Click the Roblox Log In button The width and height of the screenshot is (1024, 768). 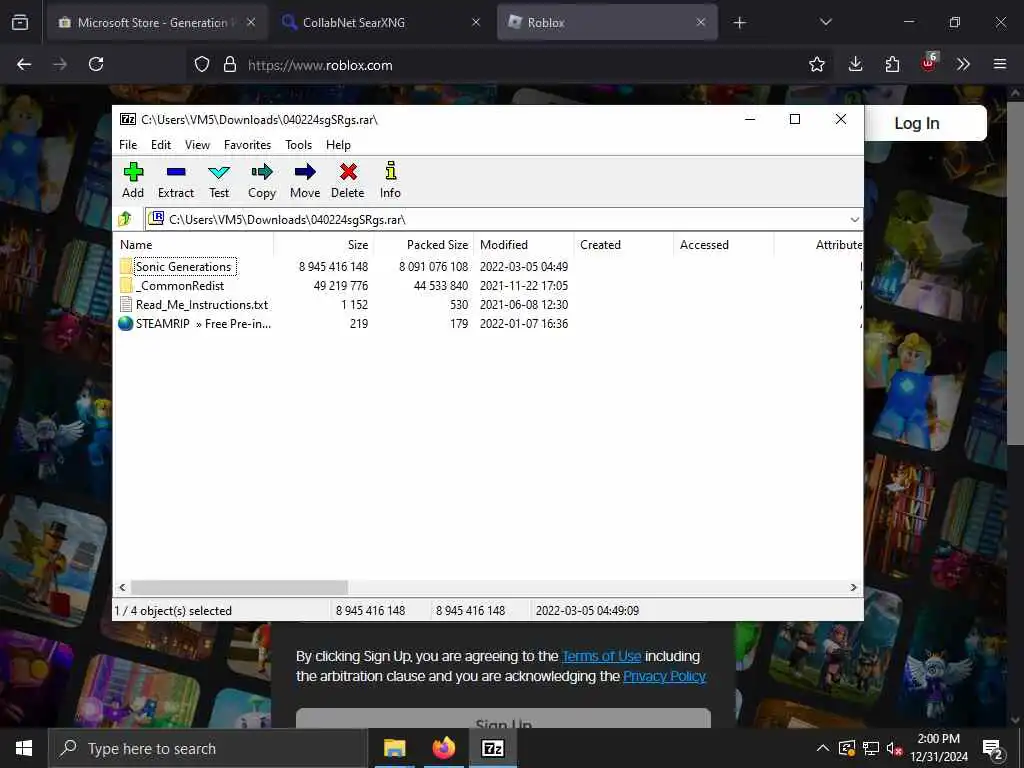pyautogui.click(x=917, y=123)
